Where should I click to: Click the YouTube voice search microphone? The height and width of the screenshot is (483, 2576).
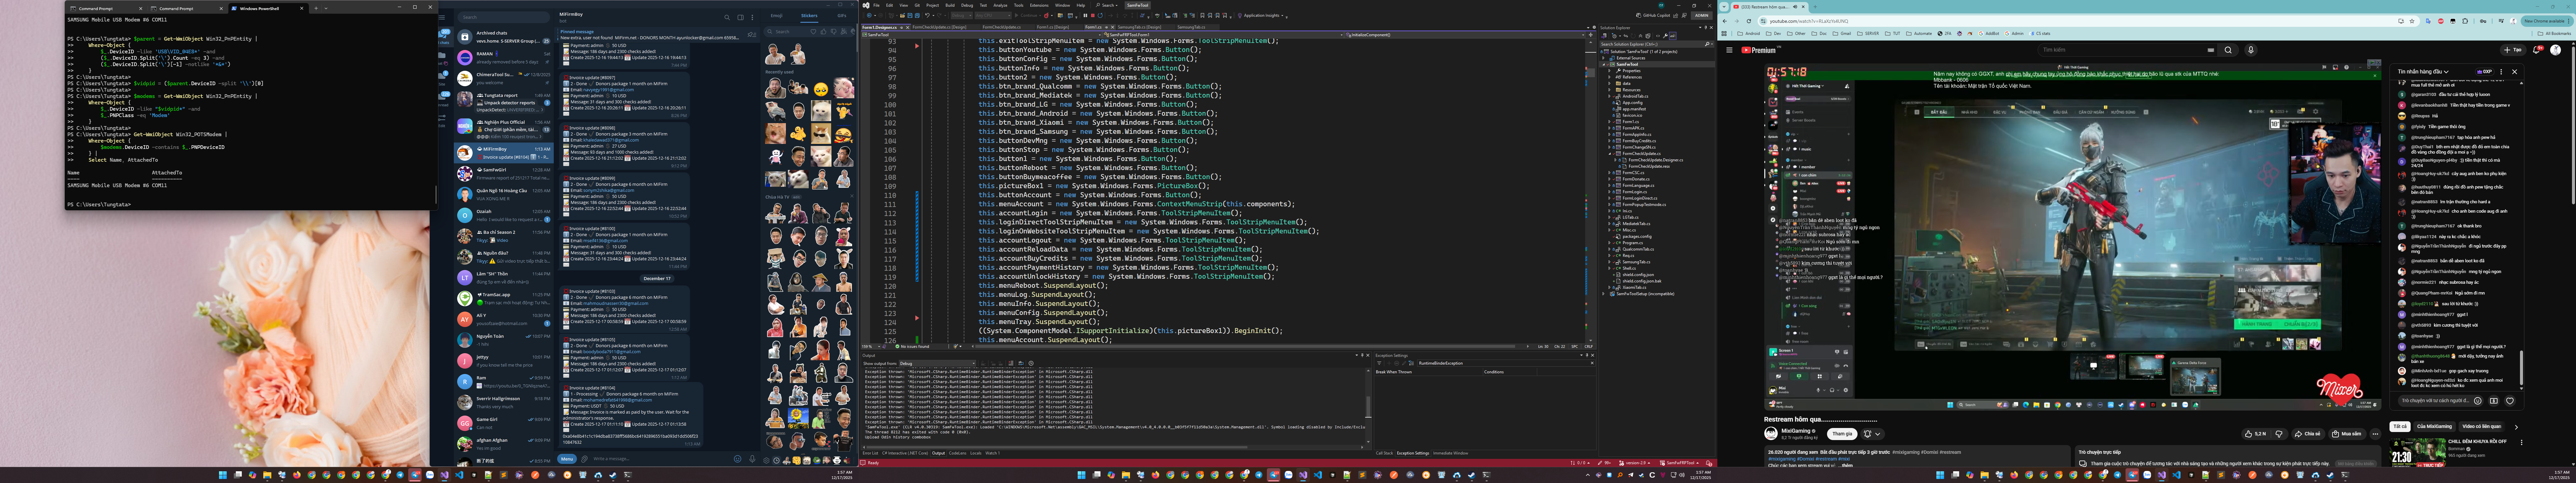pyautogui.click(x=2251, y=50)
